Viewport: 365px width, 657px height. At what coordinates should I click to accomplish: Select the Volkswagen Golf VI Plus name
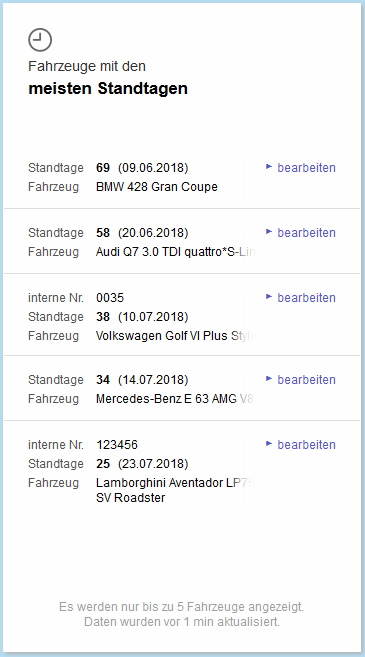point(176,336)
